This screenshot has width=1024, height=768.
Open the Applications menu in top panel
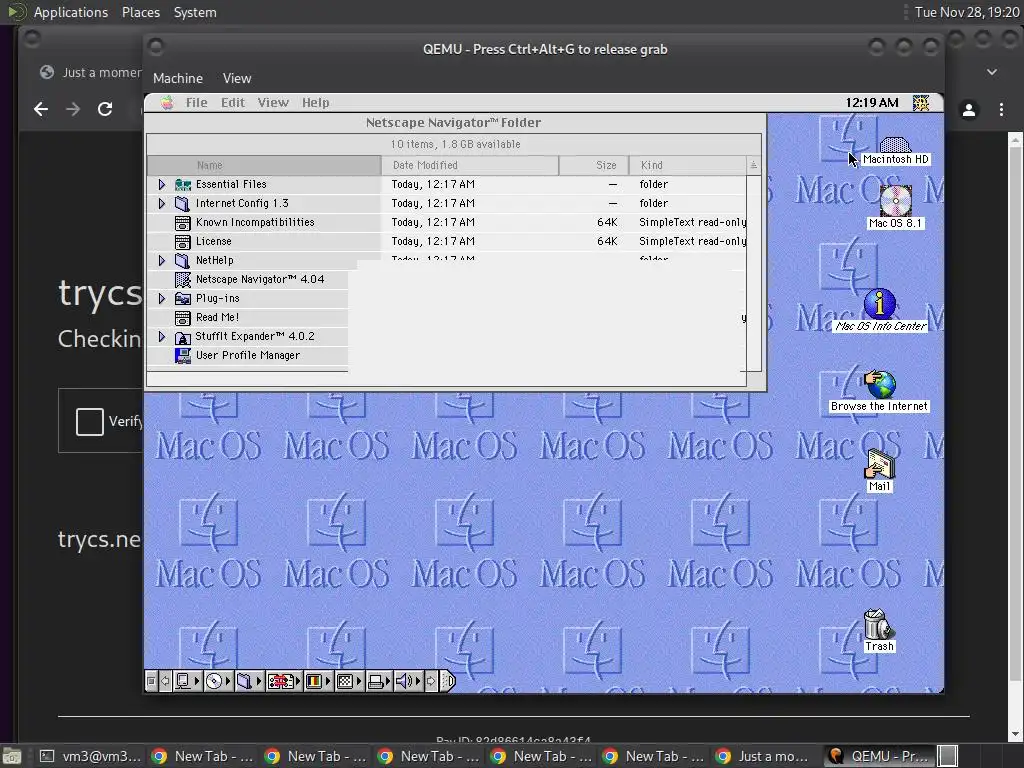[71, 12]
